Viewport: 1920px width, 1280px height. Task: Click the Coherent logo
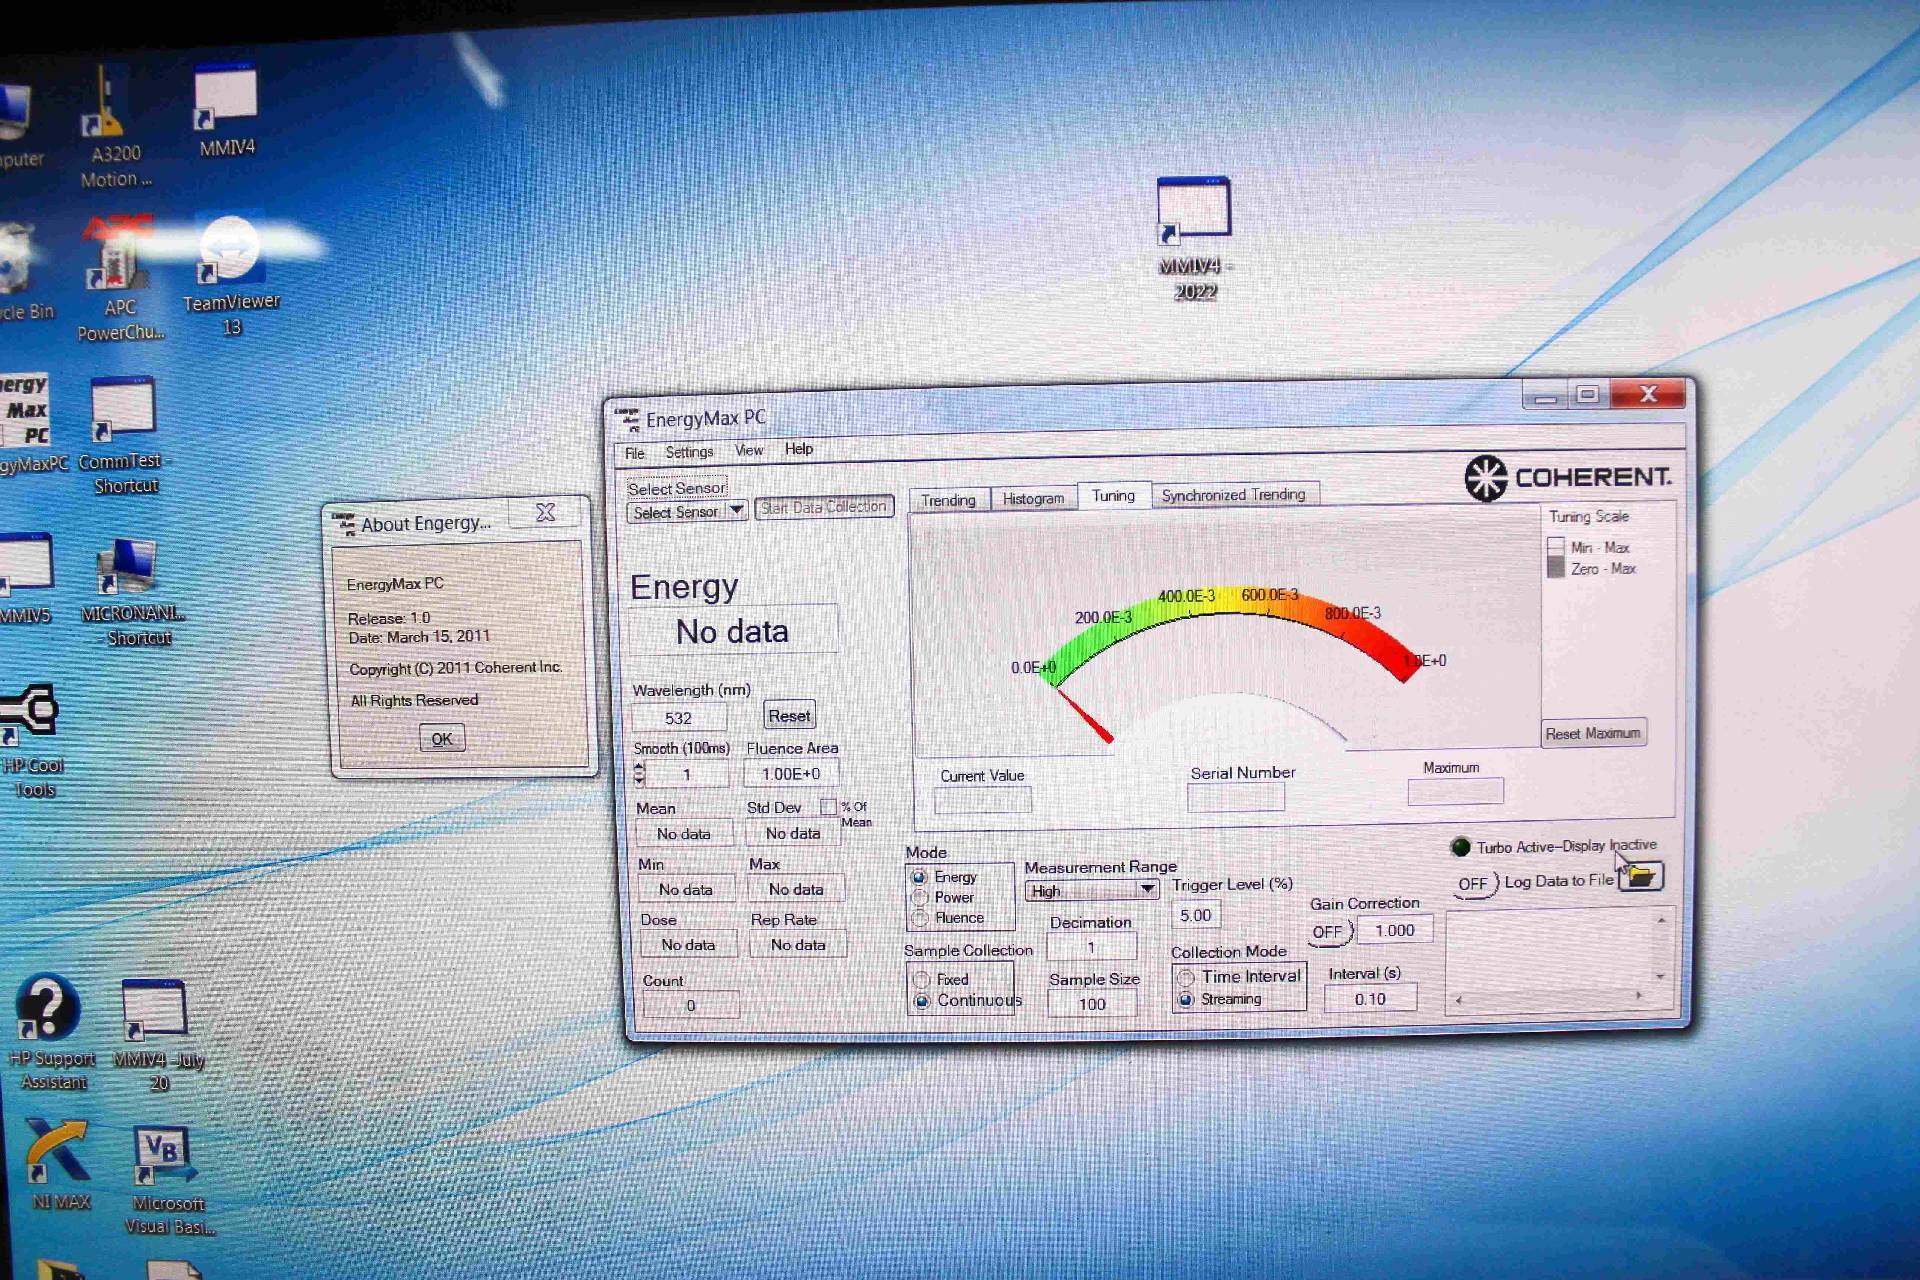coord(1567,477)
